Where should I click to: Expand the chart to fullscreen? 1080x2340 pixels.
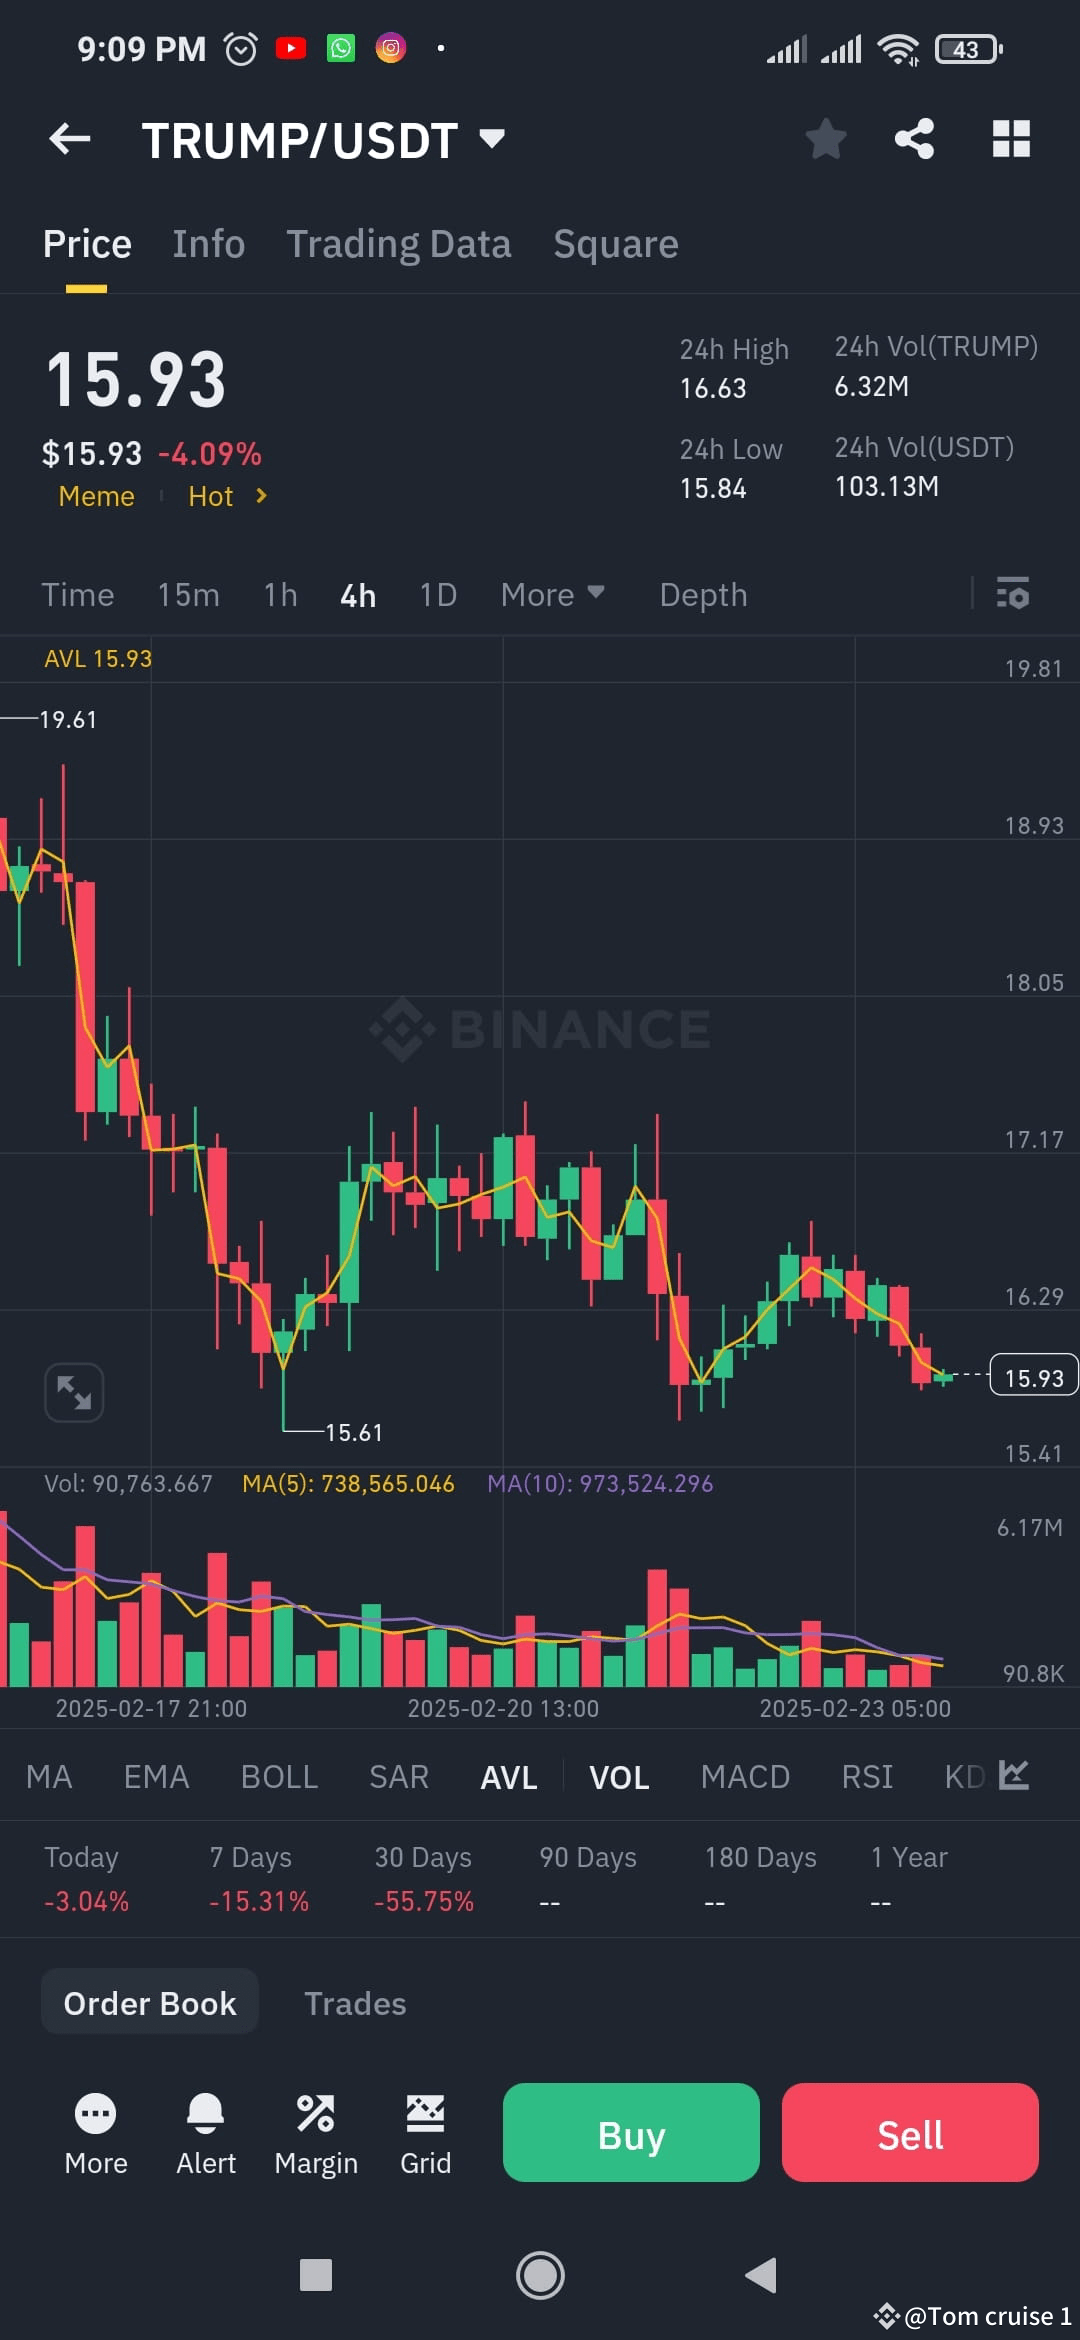pyautogui.click(x=74, y=1391)
